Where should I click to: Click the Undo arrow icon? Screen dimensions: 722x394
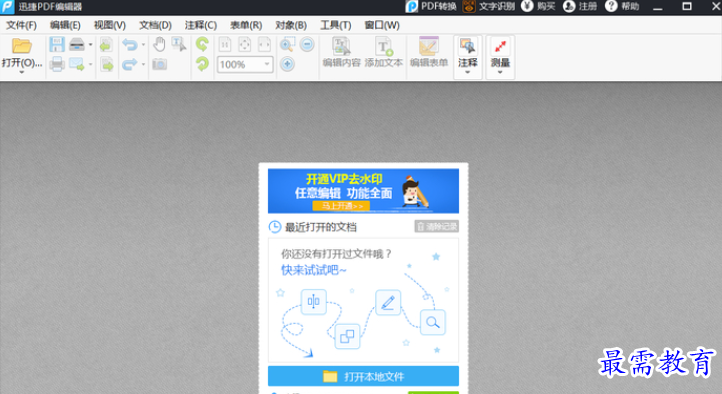pyautogui.click(x=130, y=45)
